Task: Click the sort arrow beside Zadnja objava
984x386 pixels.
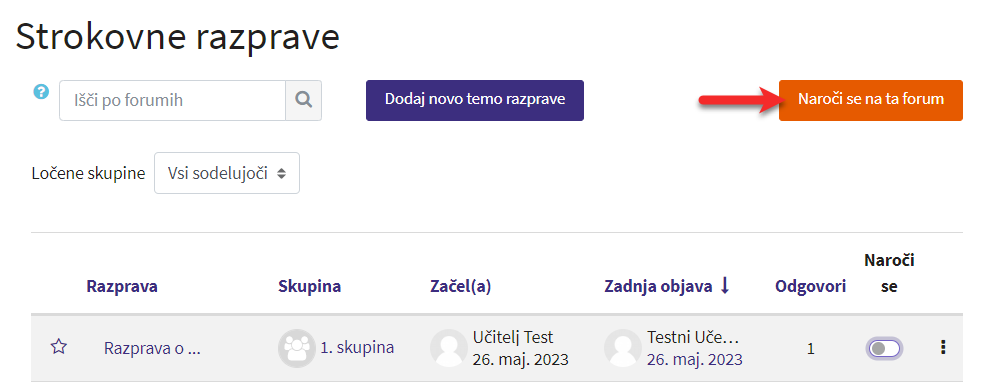Action: point(725,286)
